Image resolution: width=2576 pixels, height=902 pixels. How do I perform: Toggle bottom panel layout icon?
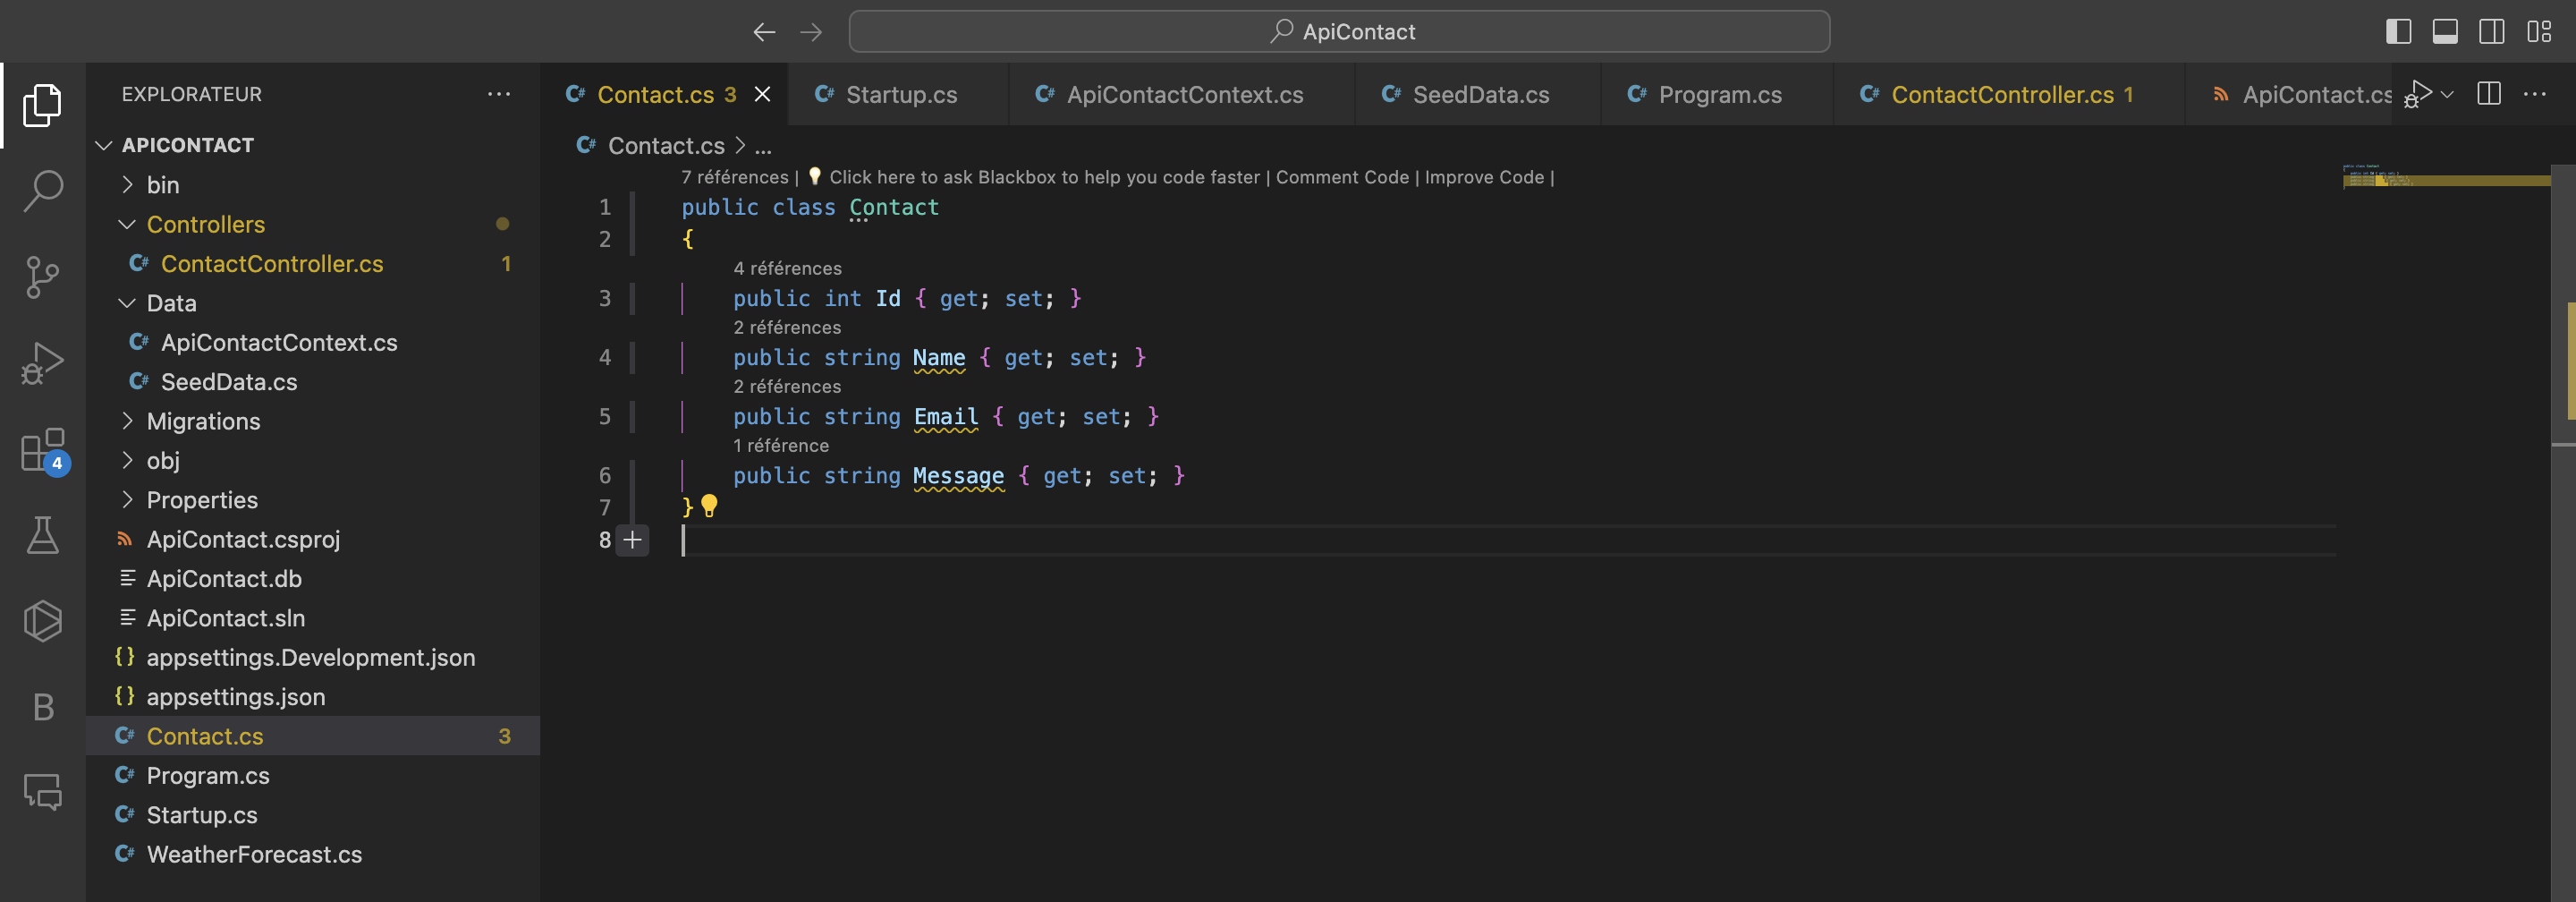[x=2445, y=32]
